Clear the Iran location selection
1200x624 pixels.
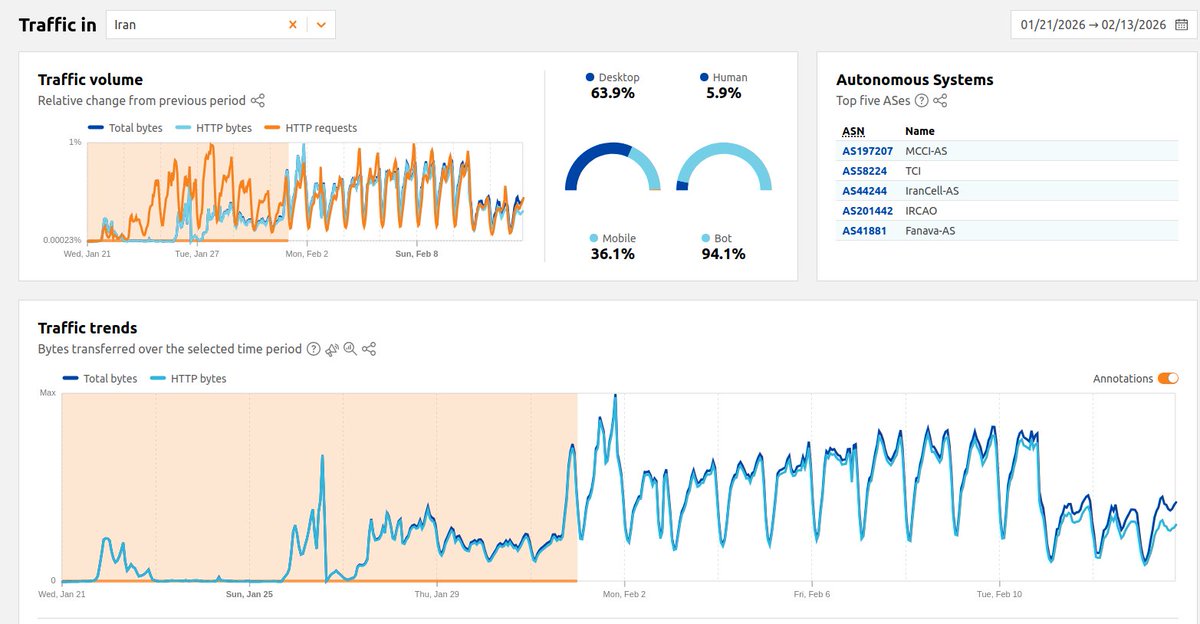click(x=293, y=25)
